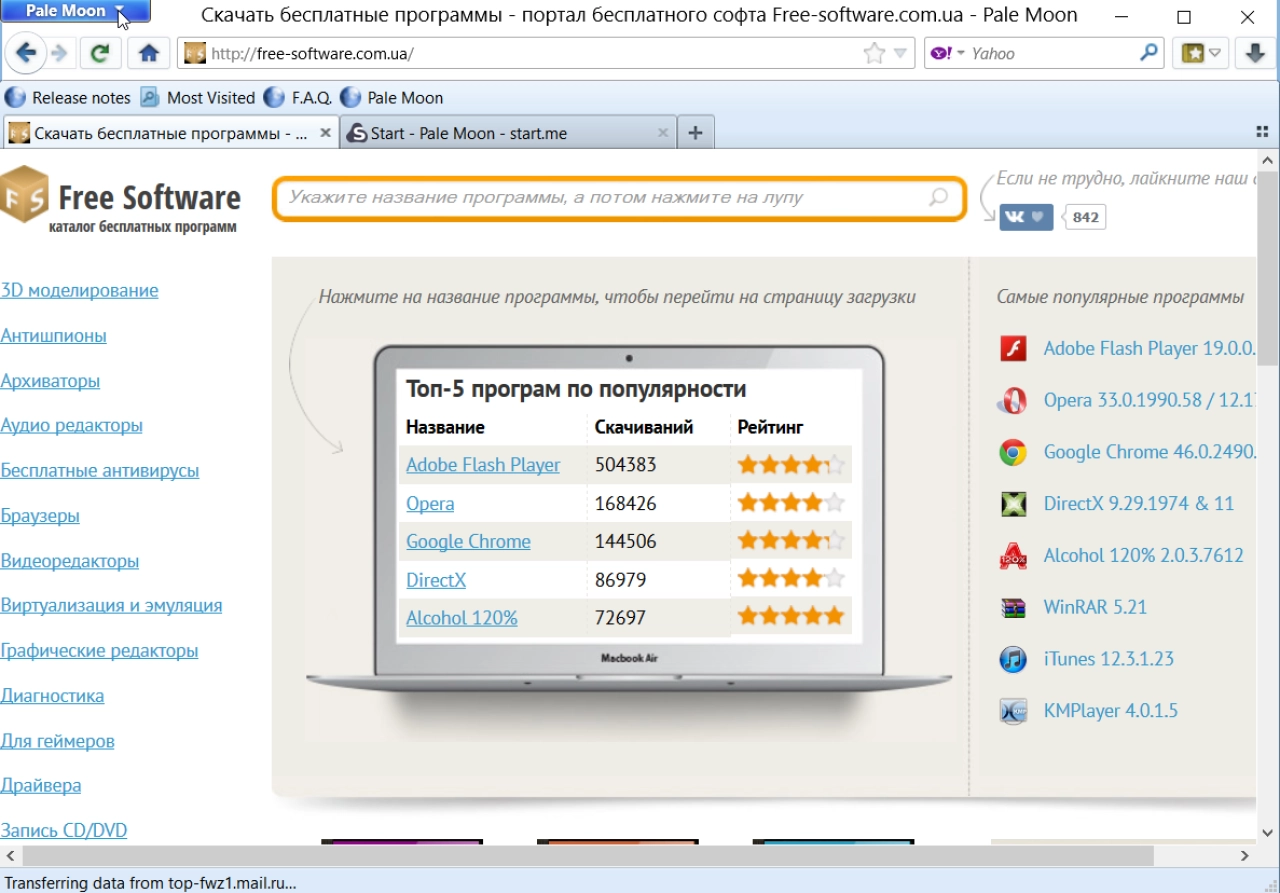
Task: Click the star rating for Alcohol 120%
Action: [791, 616]
